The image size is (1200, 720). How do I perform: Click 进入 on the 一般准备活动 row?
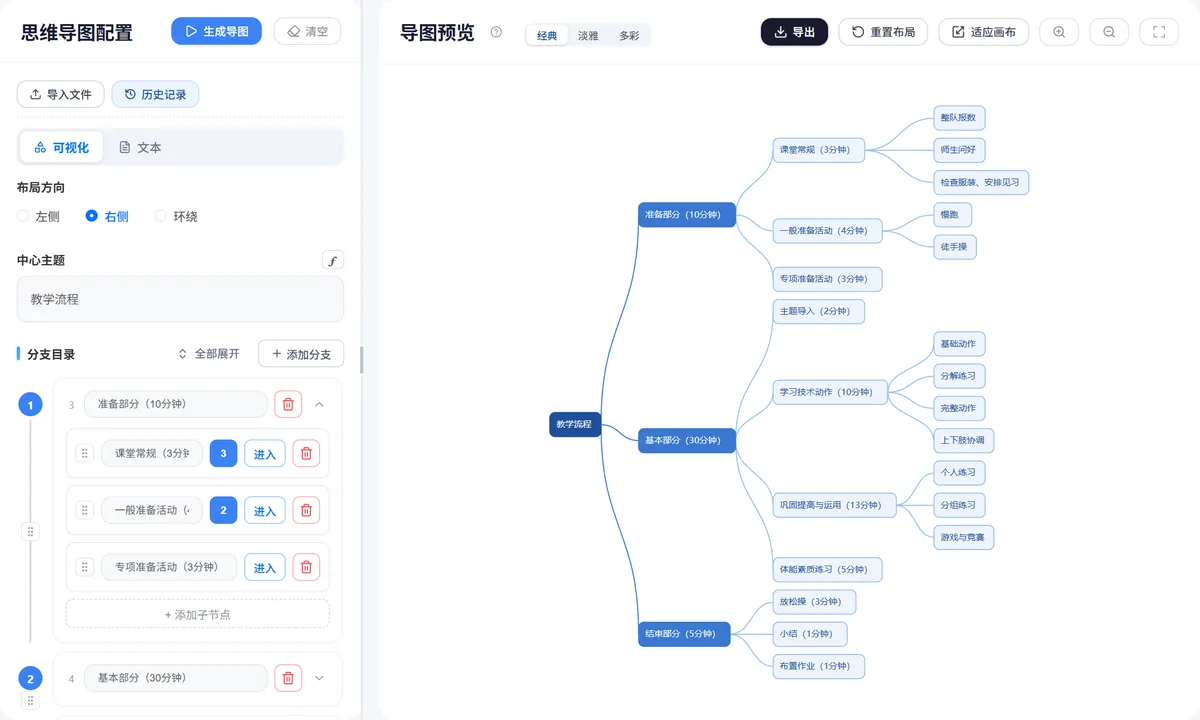click(265, 510)
